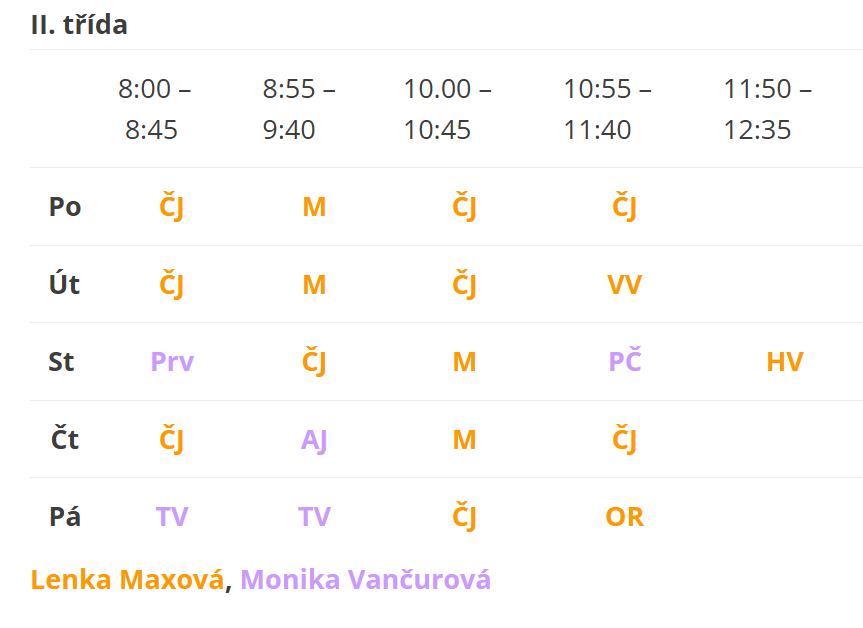Viewport: 863px width, 628px height.
Task: Click the II. třída heading
Action: click(x=79, y=24)
